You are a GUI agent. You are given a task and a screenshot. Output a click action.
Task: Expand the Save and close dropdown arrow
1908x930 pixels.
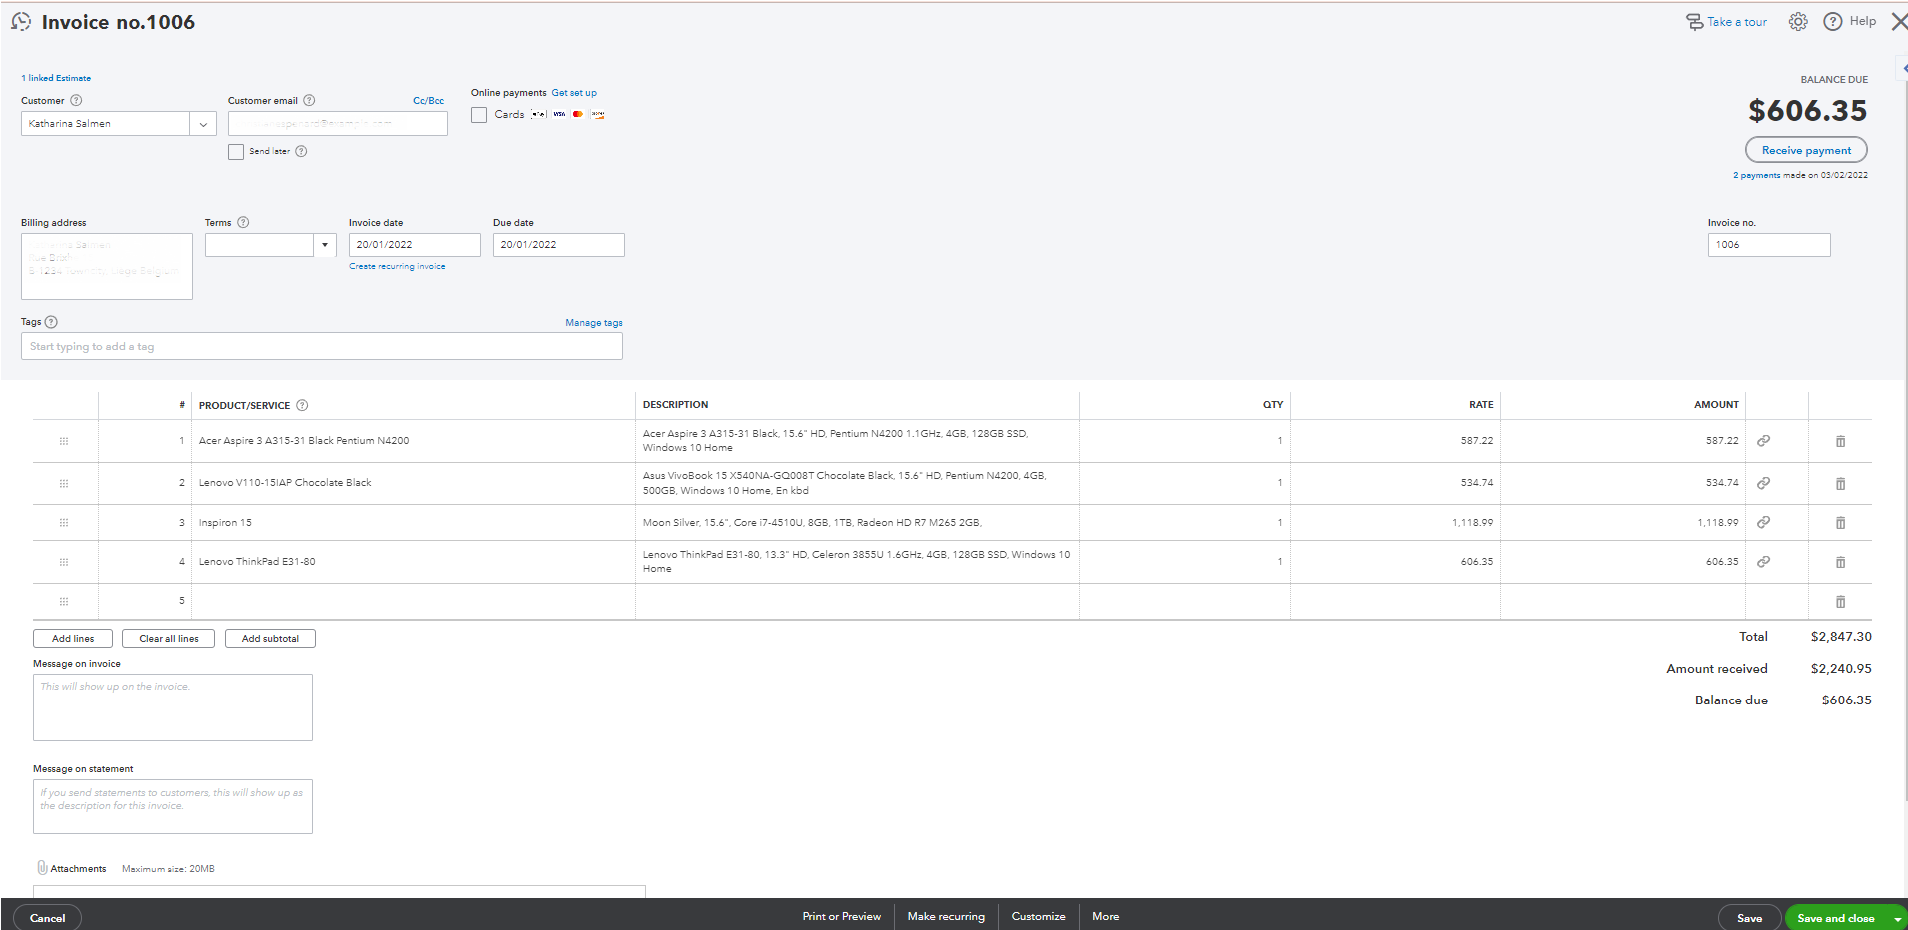pyautogui.click(x=1897, y=918)
